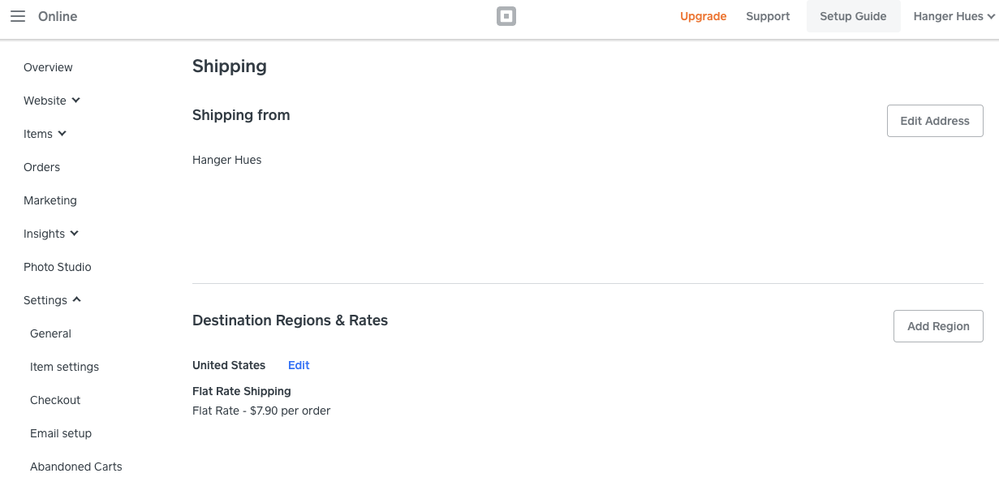
Task: Open the hamburger navigation menu
Action: 18,16
